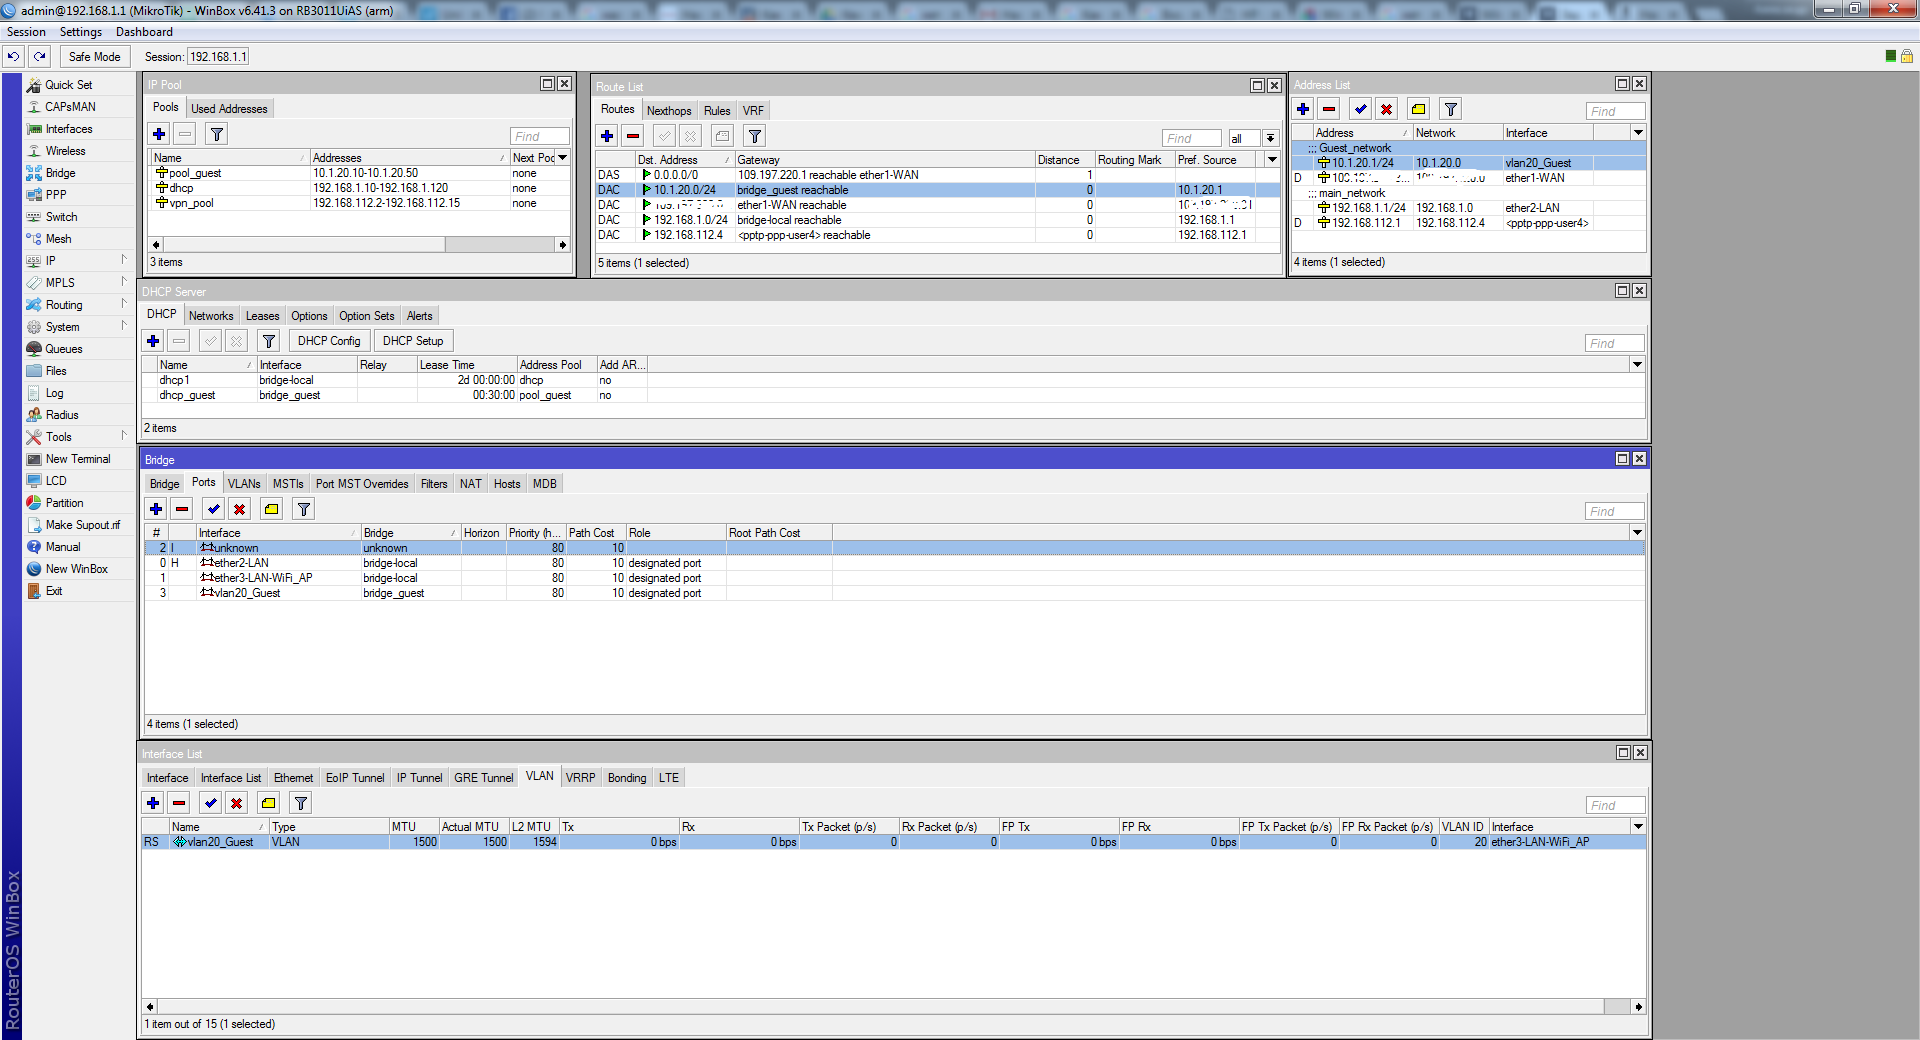Add a new bridge port with the plus icon
Screen dimensions: 1920x1040
point(156,509)
